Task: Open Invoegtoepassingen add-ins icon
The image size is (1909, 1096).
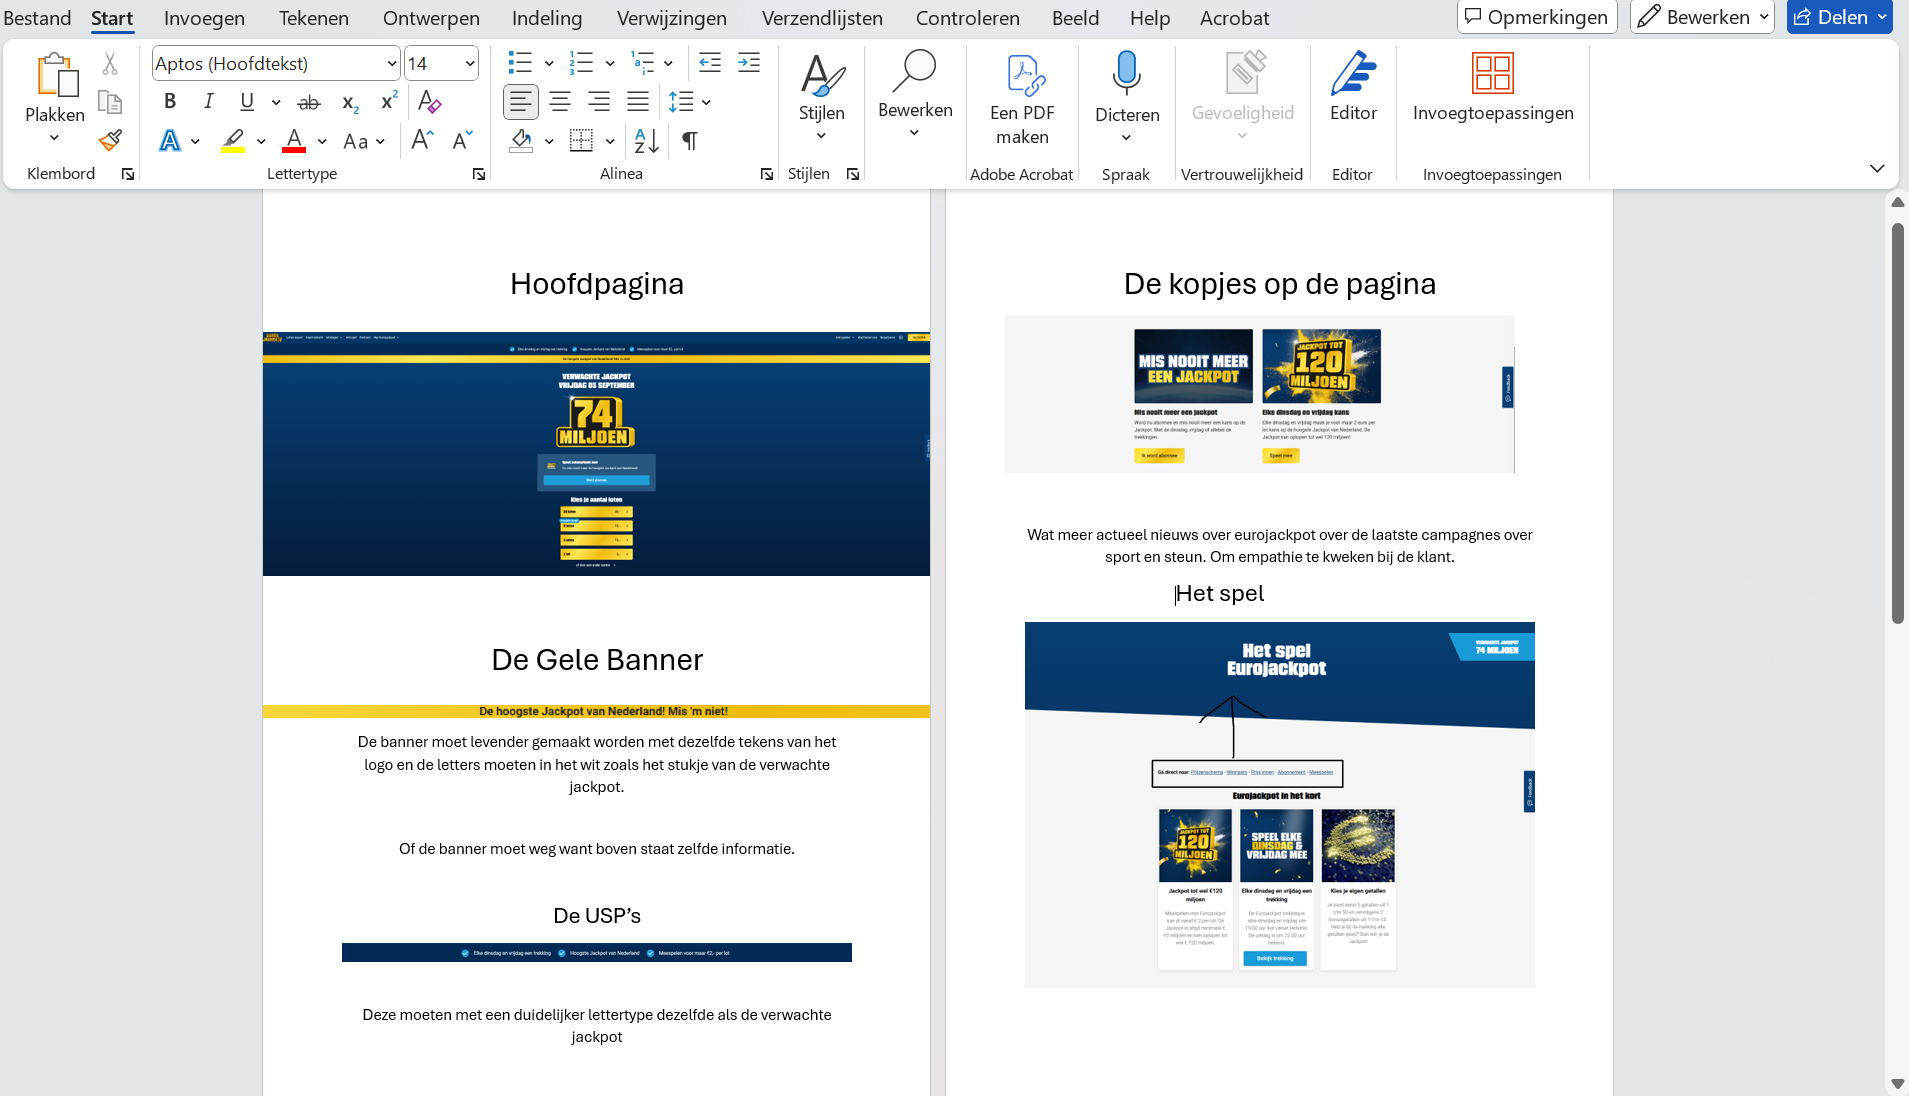Action: 1493,73
